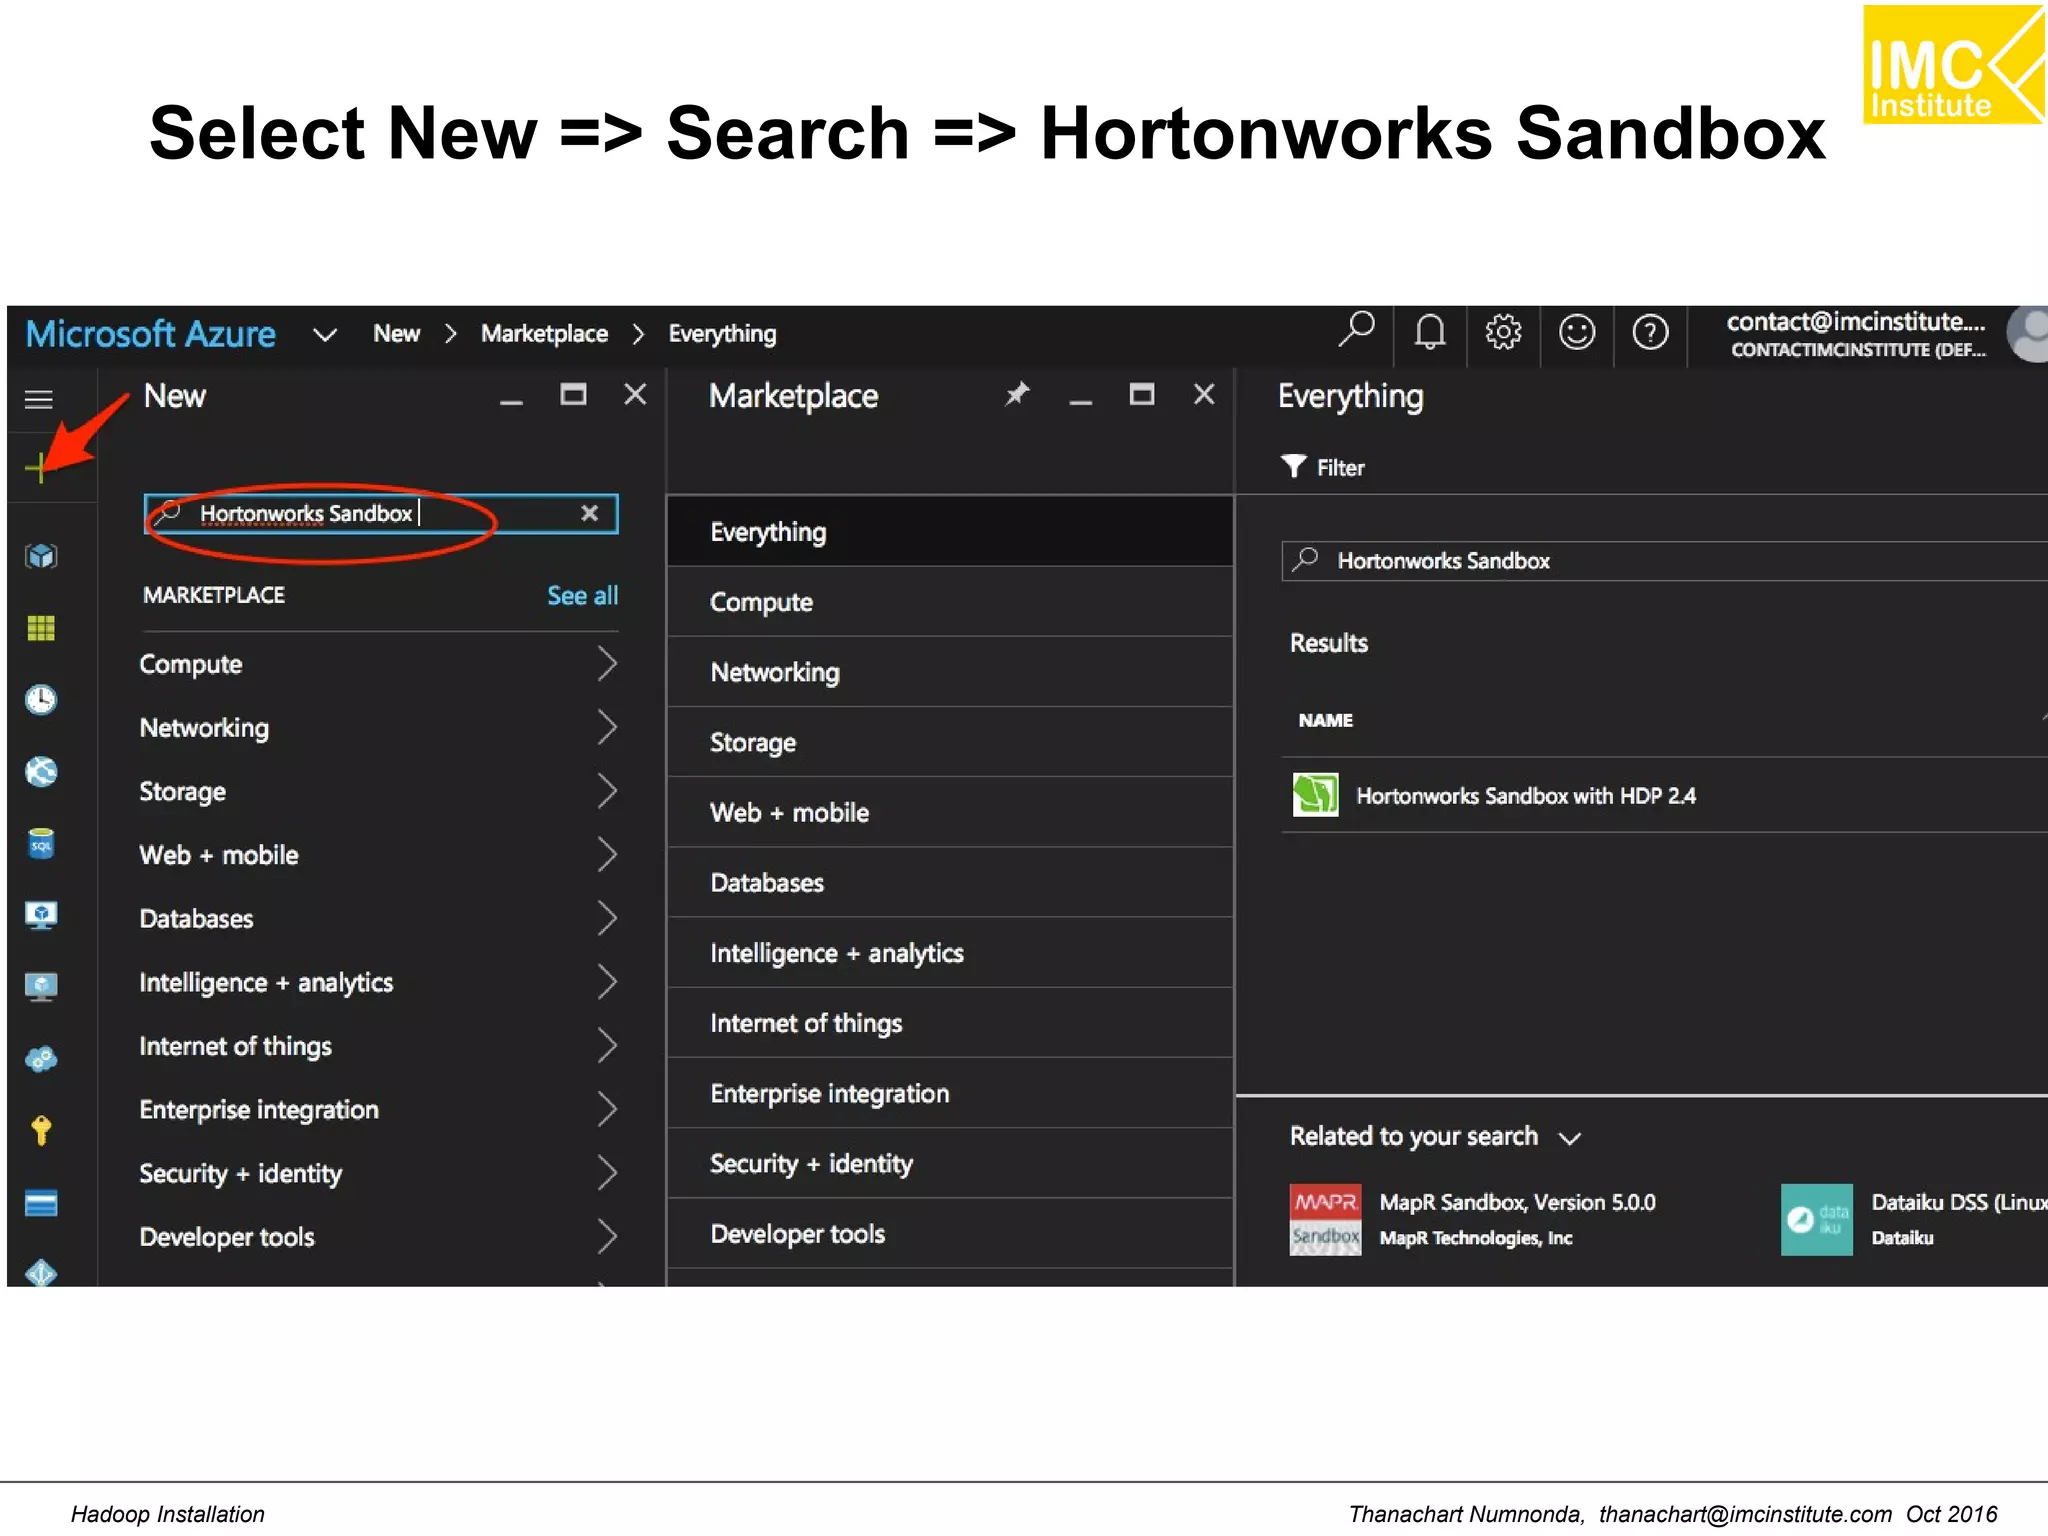Expand Intelligence + analytics chevron in New blade
This screenshot has width=2048, height=1536.
(607, 982)
